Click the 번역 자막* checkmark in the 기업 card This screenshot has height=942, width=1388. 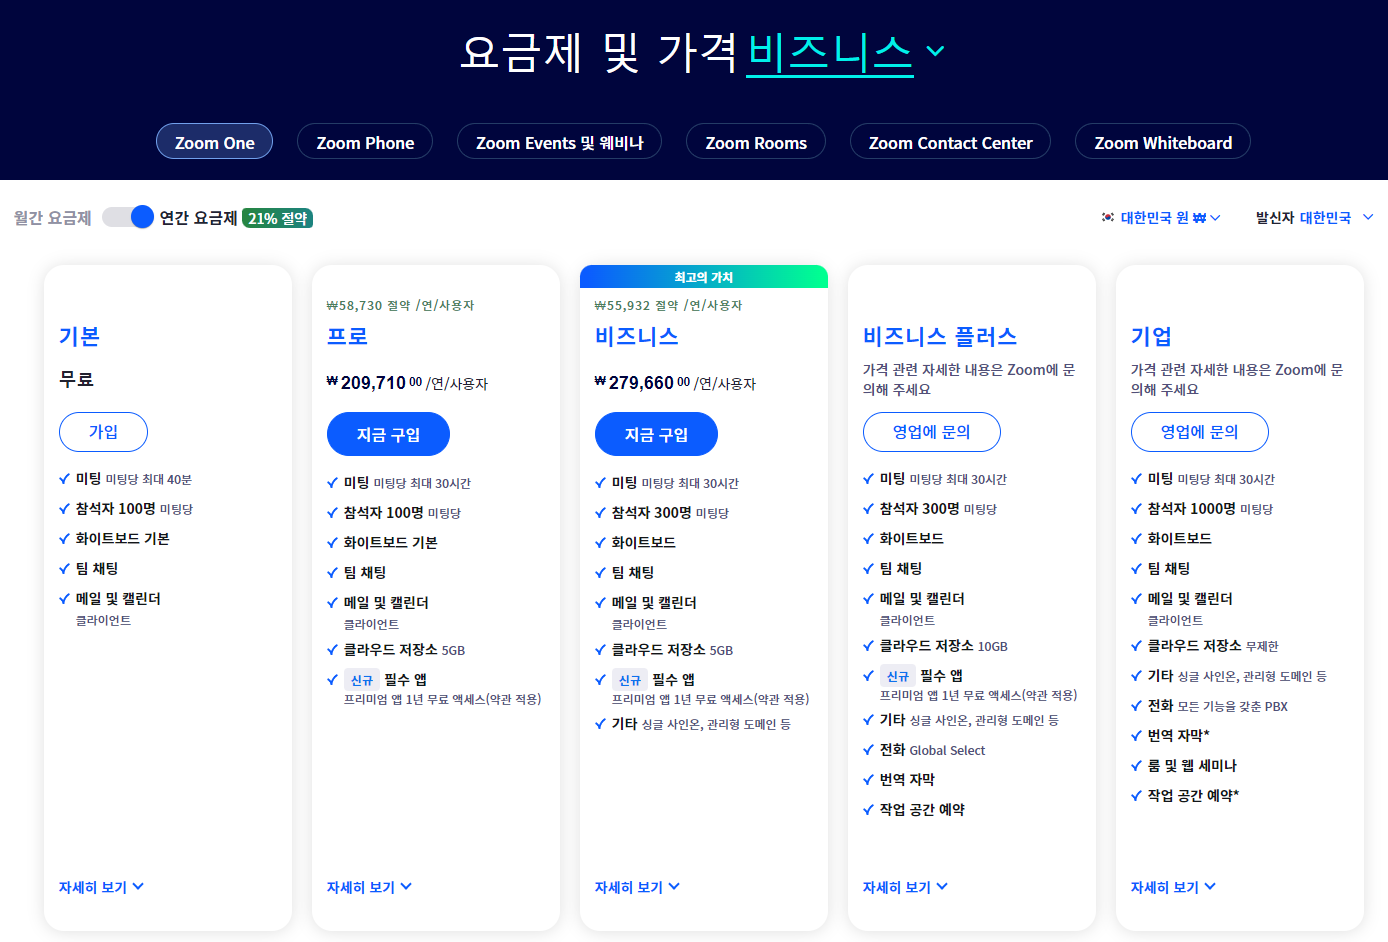[1137, 736]
